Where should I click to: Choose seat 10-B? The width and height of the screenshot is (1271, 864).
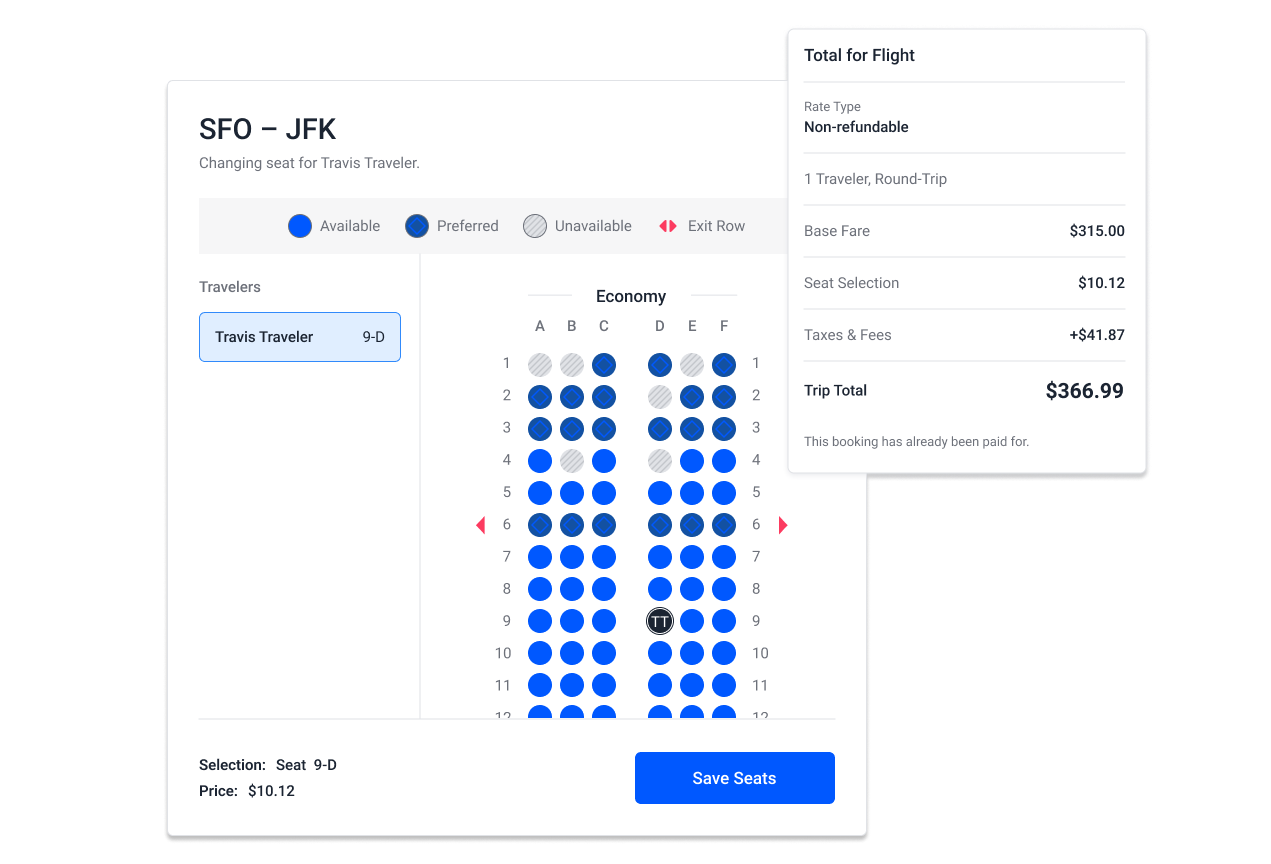572,653
